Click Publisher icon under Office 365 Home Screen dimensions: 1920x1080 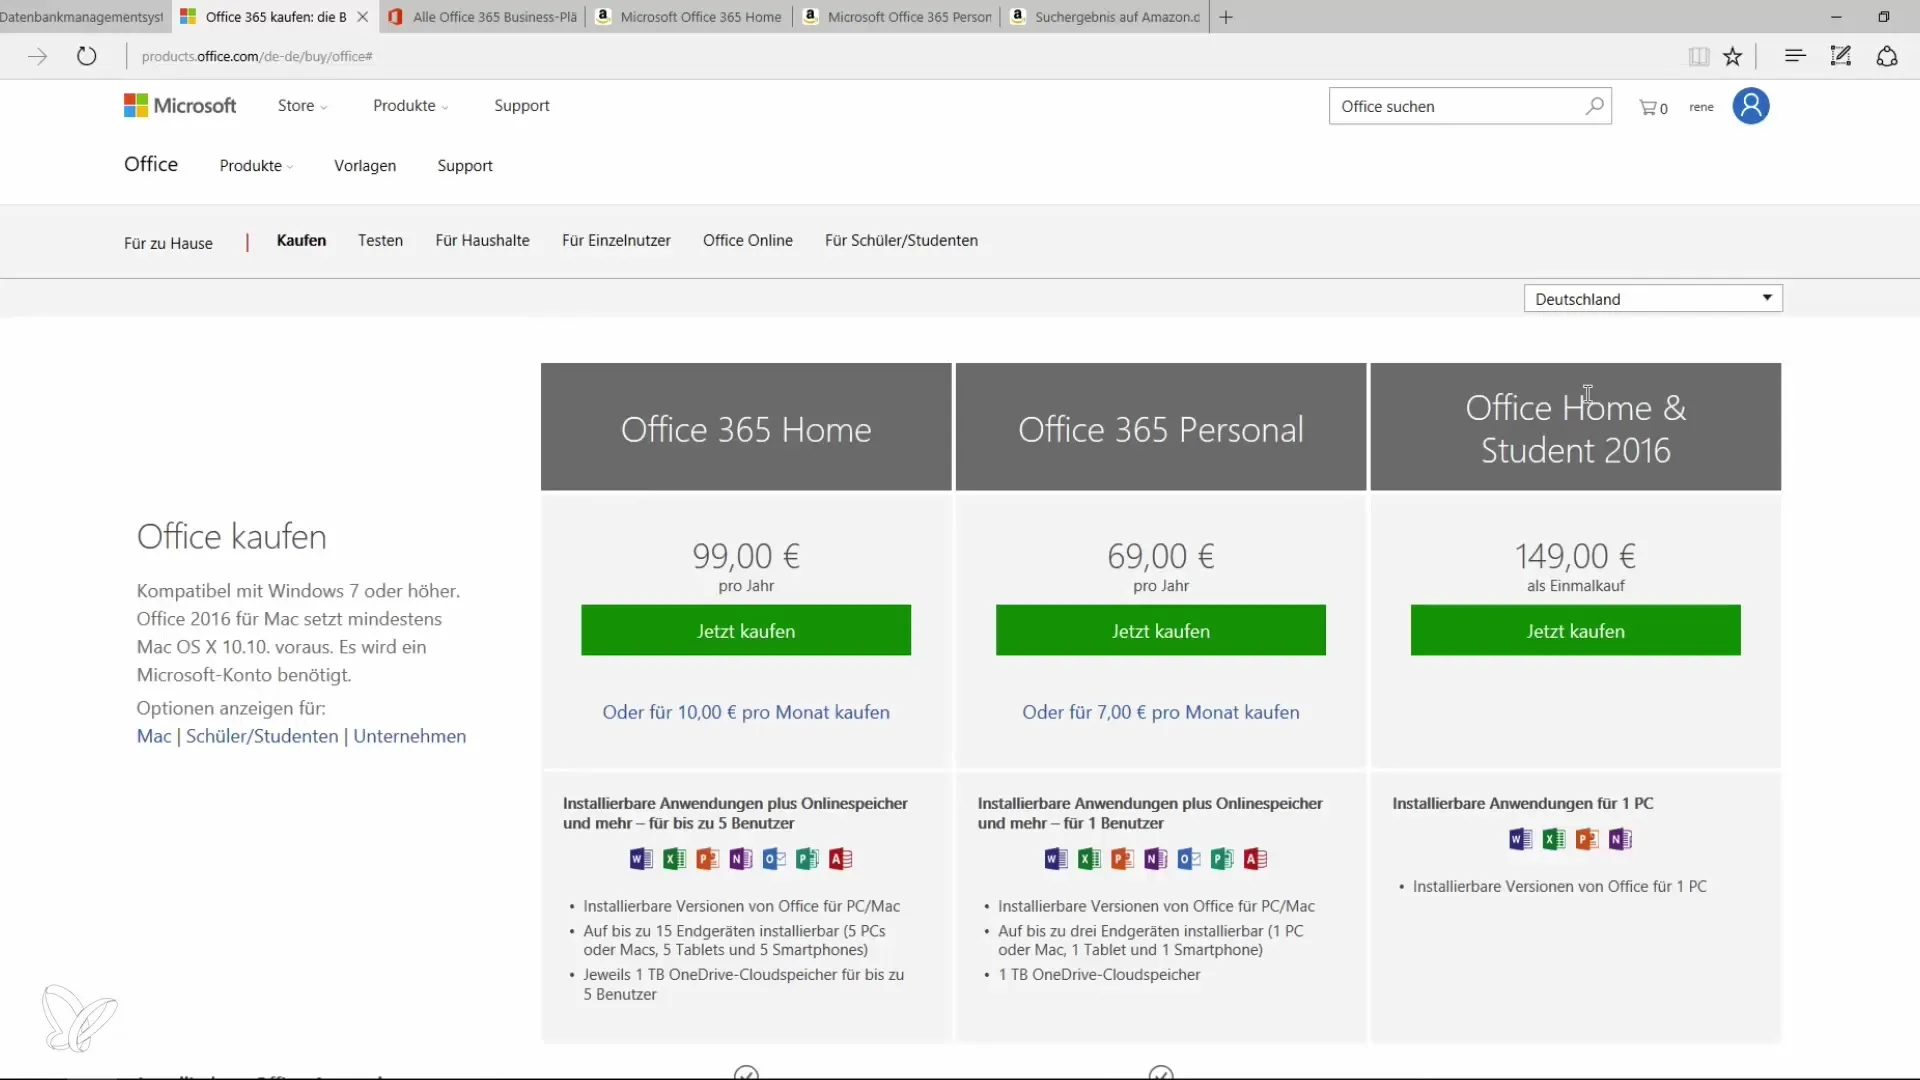pos(807,859)
